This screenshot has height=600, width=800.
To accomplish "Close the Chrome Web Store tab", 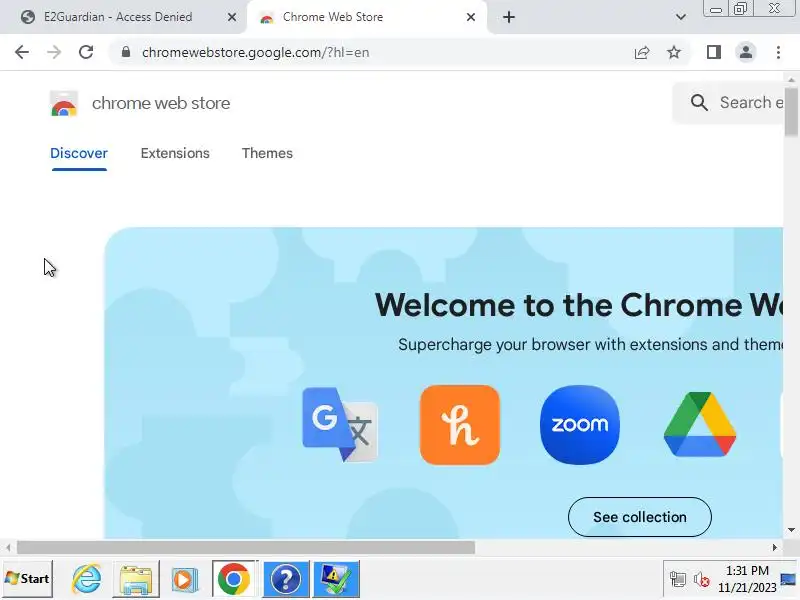I will [x=471, y=17].
